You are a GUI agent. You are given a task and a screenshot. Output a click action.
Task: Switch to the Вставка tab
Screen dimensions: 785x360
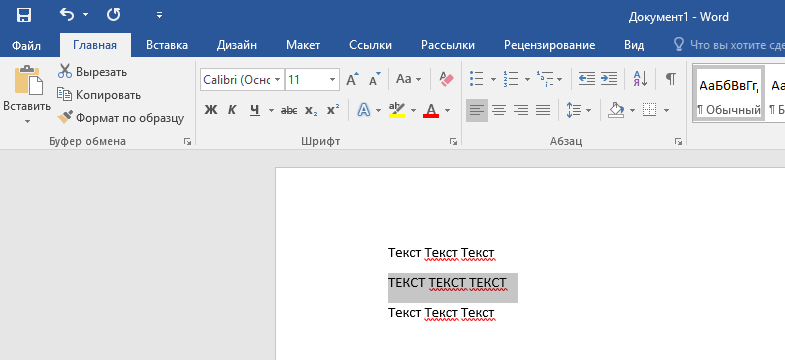pos(167,45)
